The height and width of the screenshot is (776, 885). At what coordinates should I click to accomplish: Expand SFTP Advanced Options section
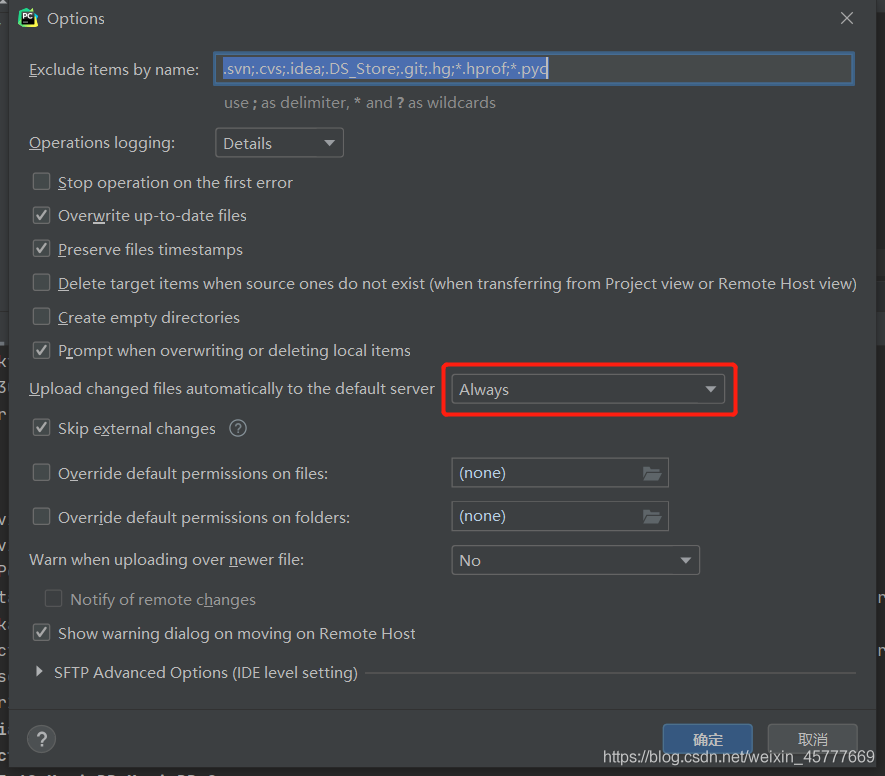39,672
